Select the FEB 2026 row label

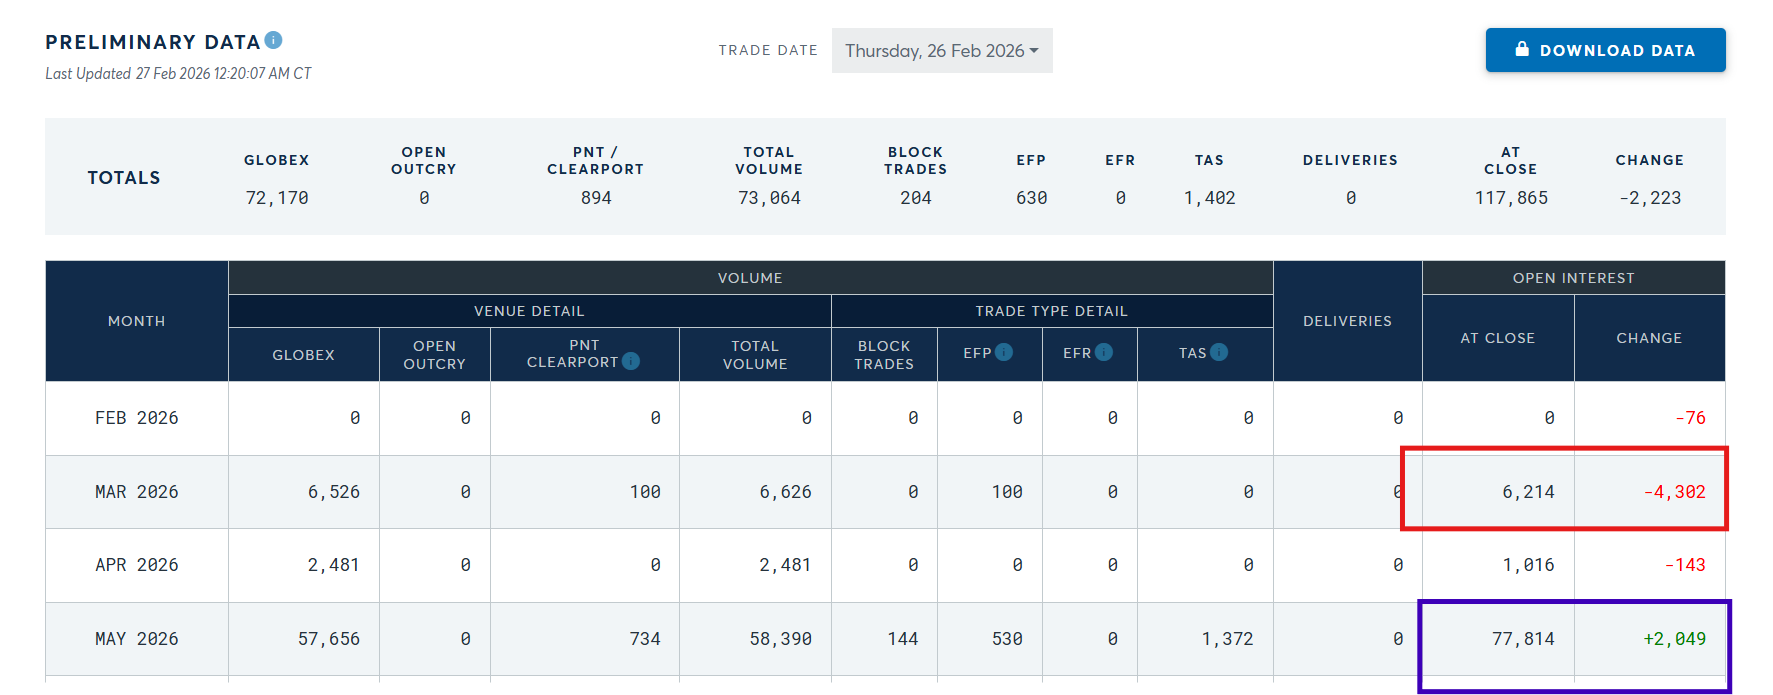click(x=137, y=418)
